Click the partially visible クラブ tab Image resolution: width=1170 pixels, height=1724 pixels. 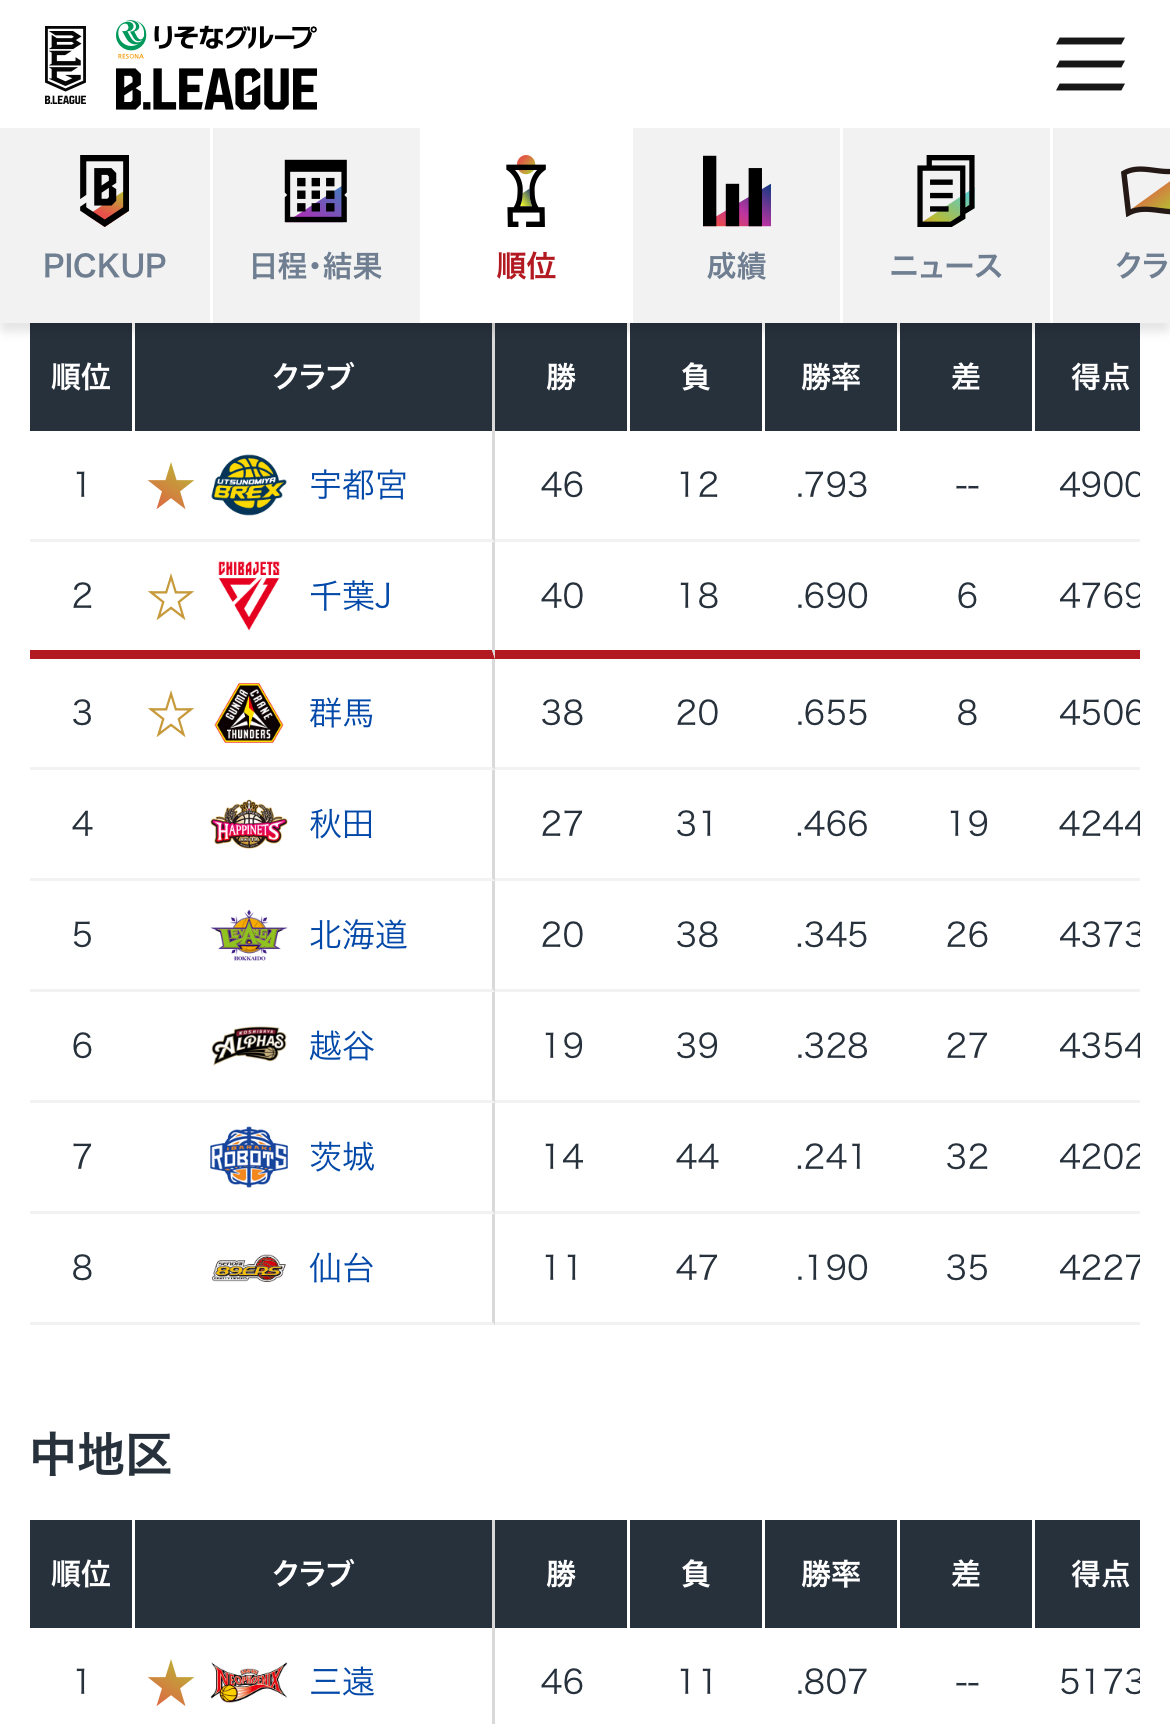point(1111,225)
